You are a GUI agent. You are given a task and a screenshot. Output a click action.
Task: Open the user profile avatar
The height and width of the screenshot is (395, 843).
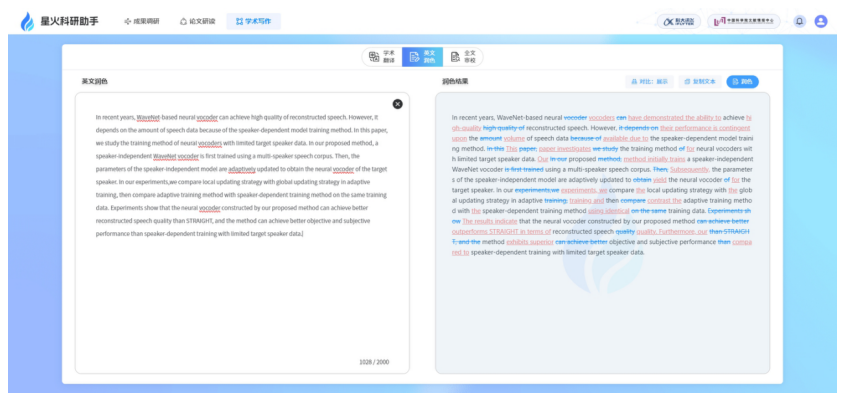click(820, 21)
